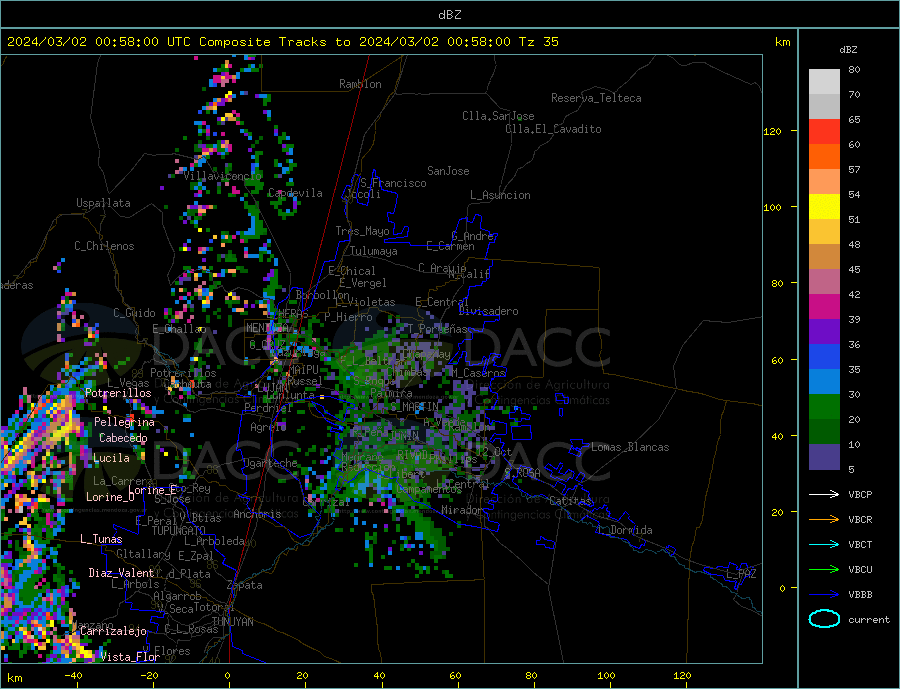The width and height of the screenshot is (900, 689).
Task: Click the 'Lomas_Blancas' place label
Action: coord(630,447)
